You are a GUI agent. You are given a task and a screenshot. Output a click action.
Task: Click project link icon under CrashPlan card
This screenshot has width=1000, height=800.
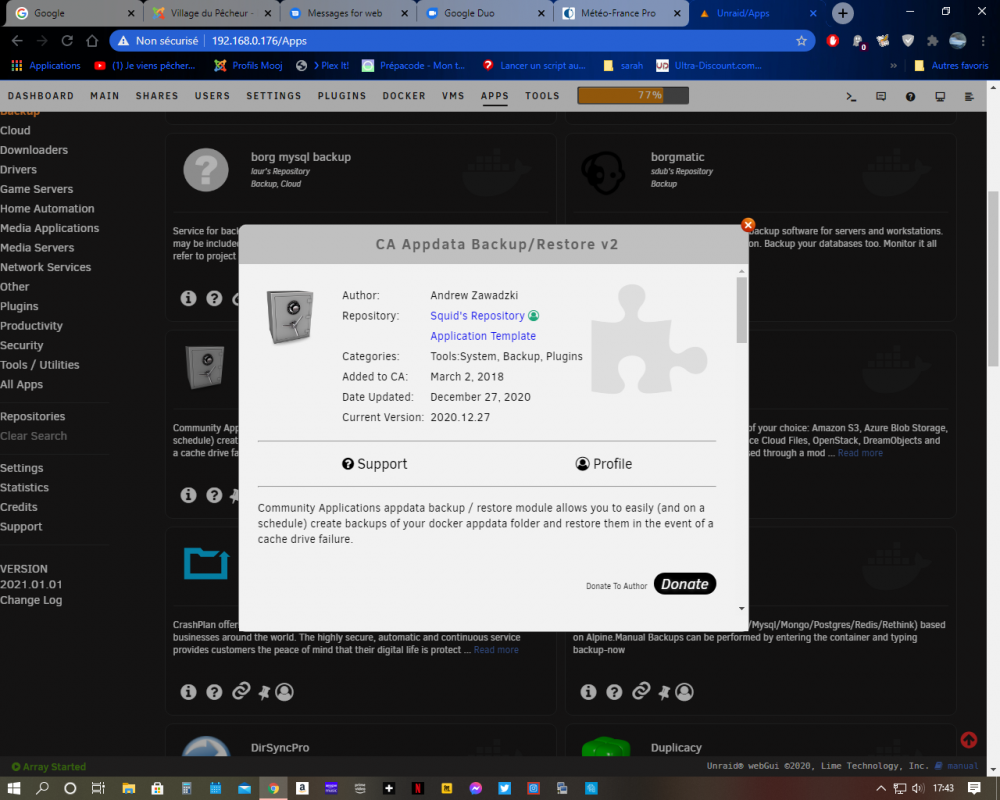tap(241, 691)
